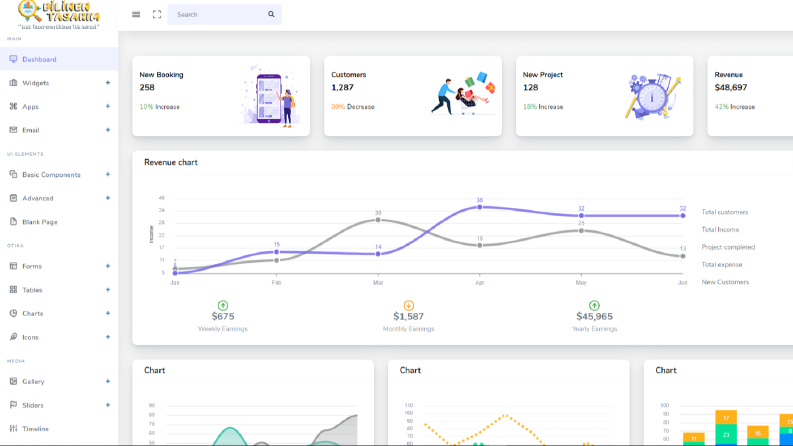Toggle the Total customers legend entry
This screenshot has width=793, height=446.
pos(724,212)
